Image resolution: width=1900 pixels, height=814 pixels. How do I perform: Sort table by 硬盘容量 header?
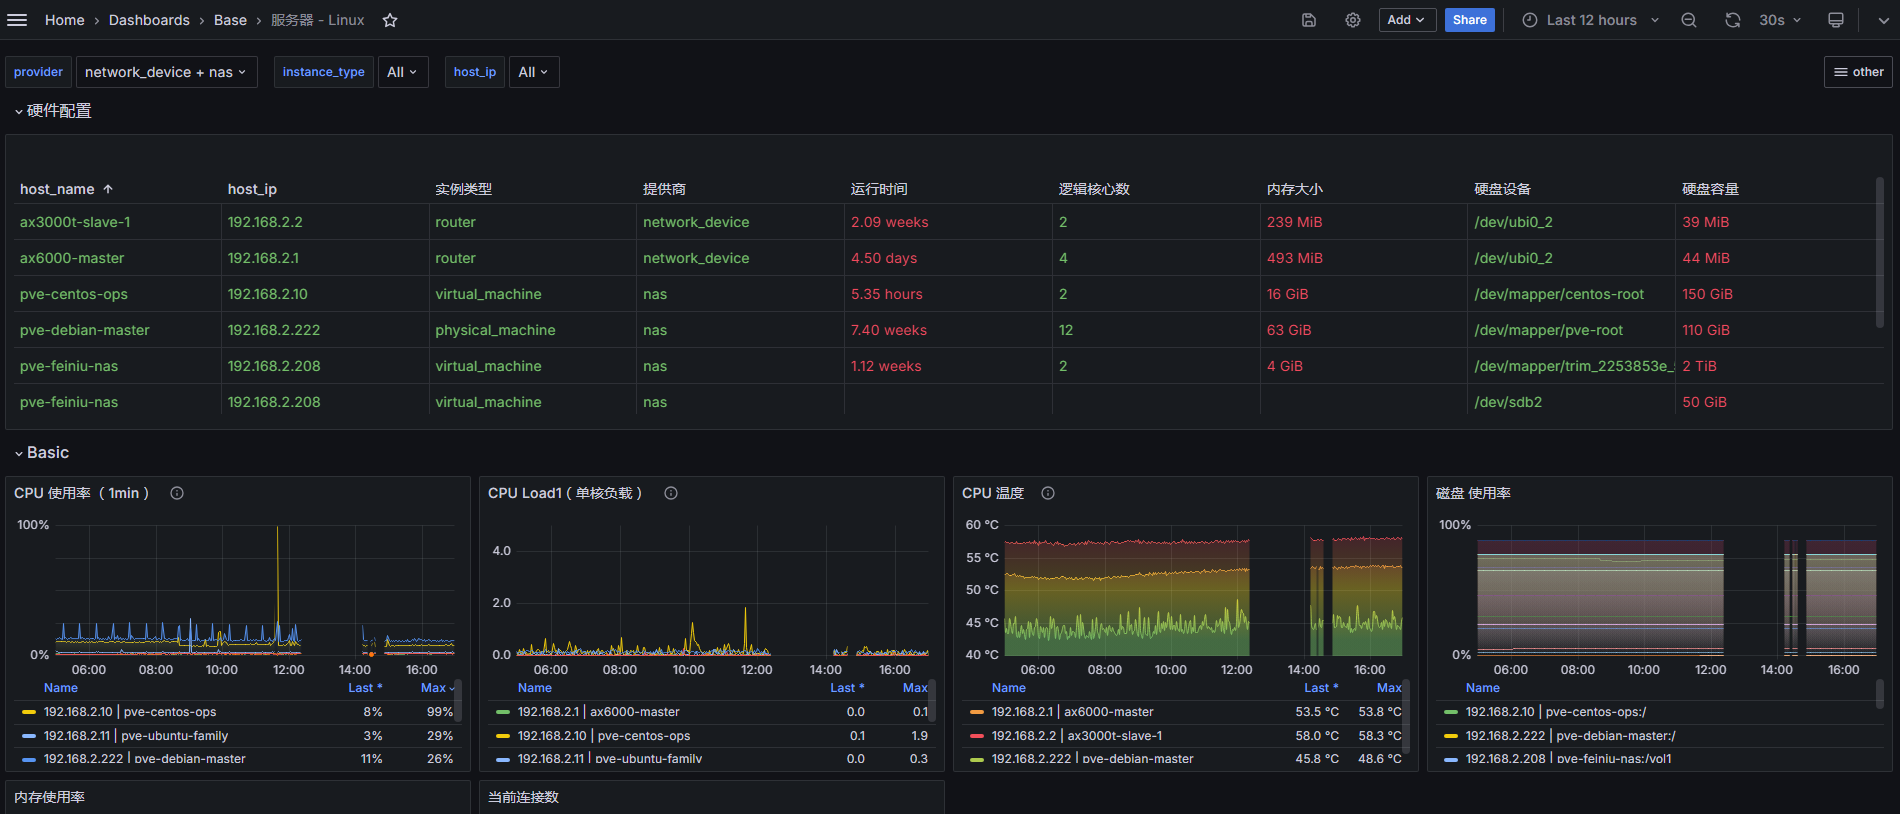tap(1710, 189)
